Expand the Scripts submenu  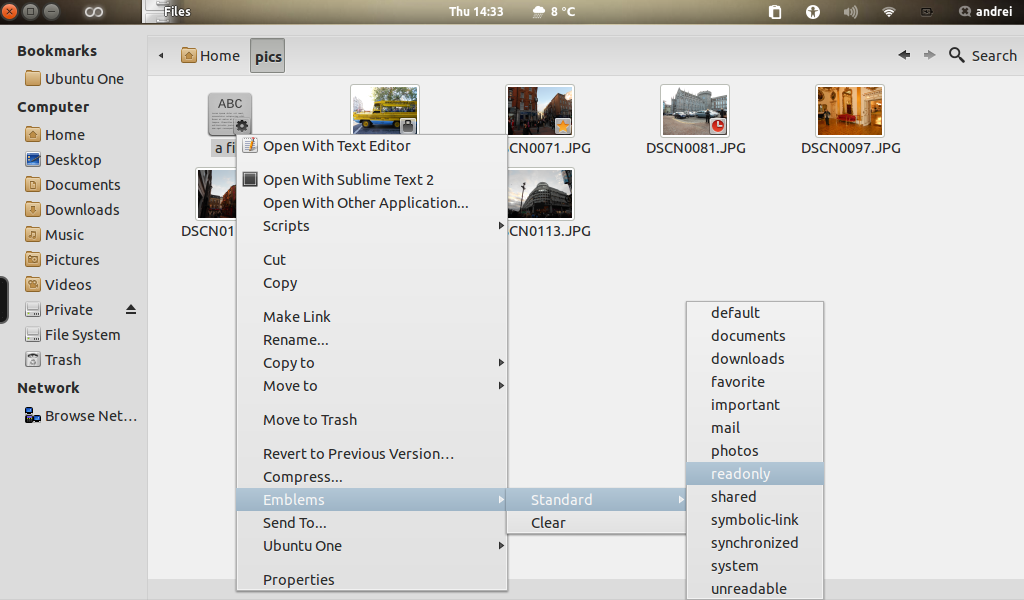286,226
